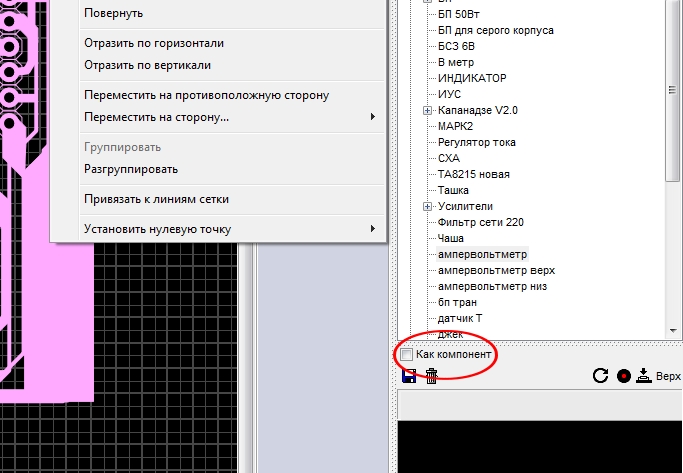Select the 'ампервольтметр' macro in the tree
Screen dimensions: 683x473
(482, 254)
